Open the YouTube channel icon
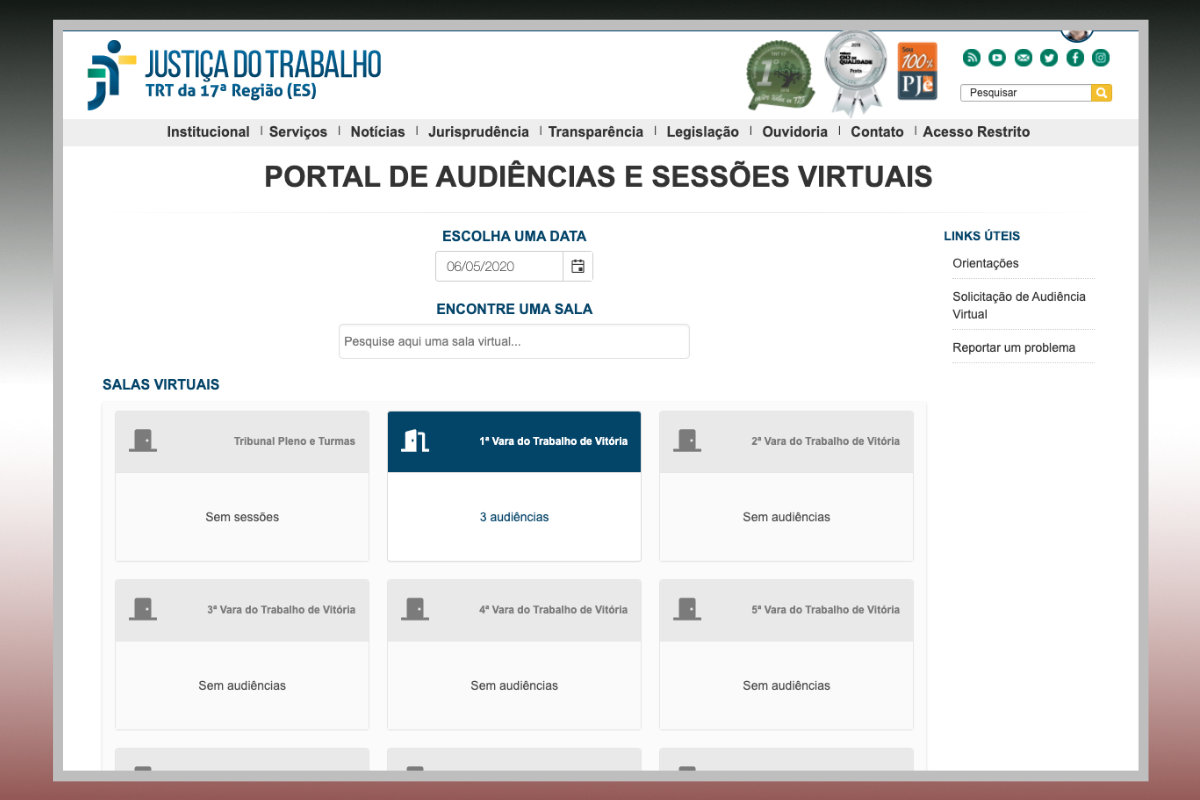Image resolution: width=1200 pixels, height=800 pixels. 997,58
